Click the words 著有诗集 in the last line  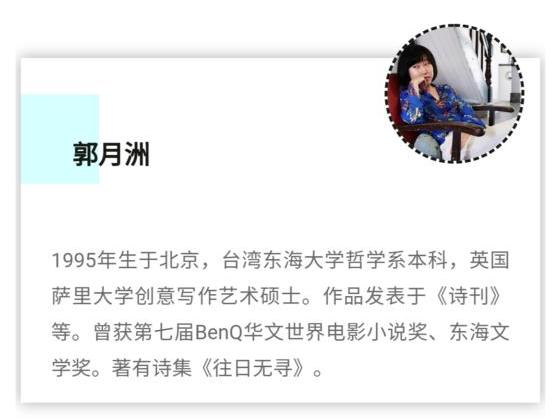(152, 368)
